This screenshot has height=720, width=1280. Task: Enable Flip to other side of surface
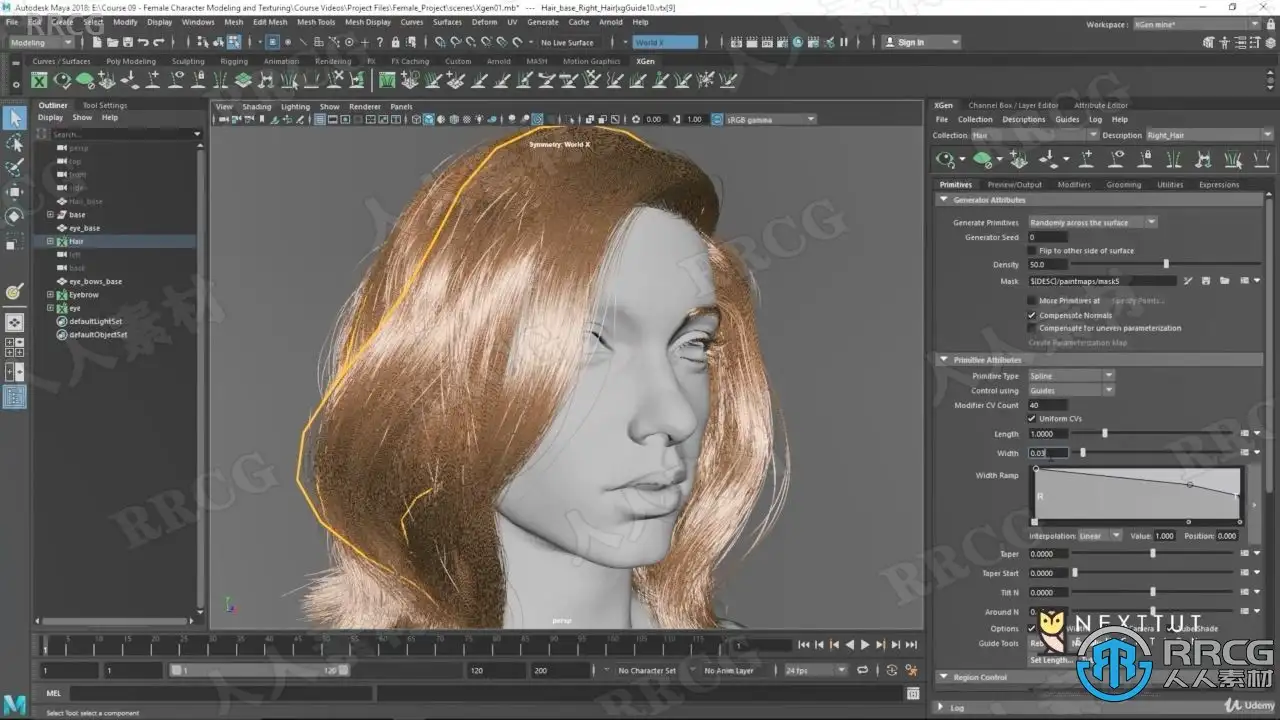coord(1032,251)
